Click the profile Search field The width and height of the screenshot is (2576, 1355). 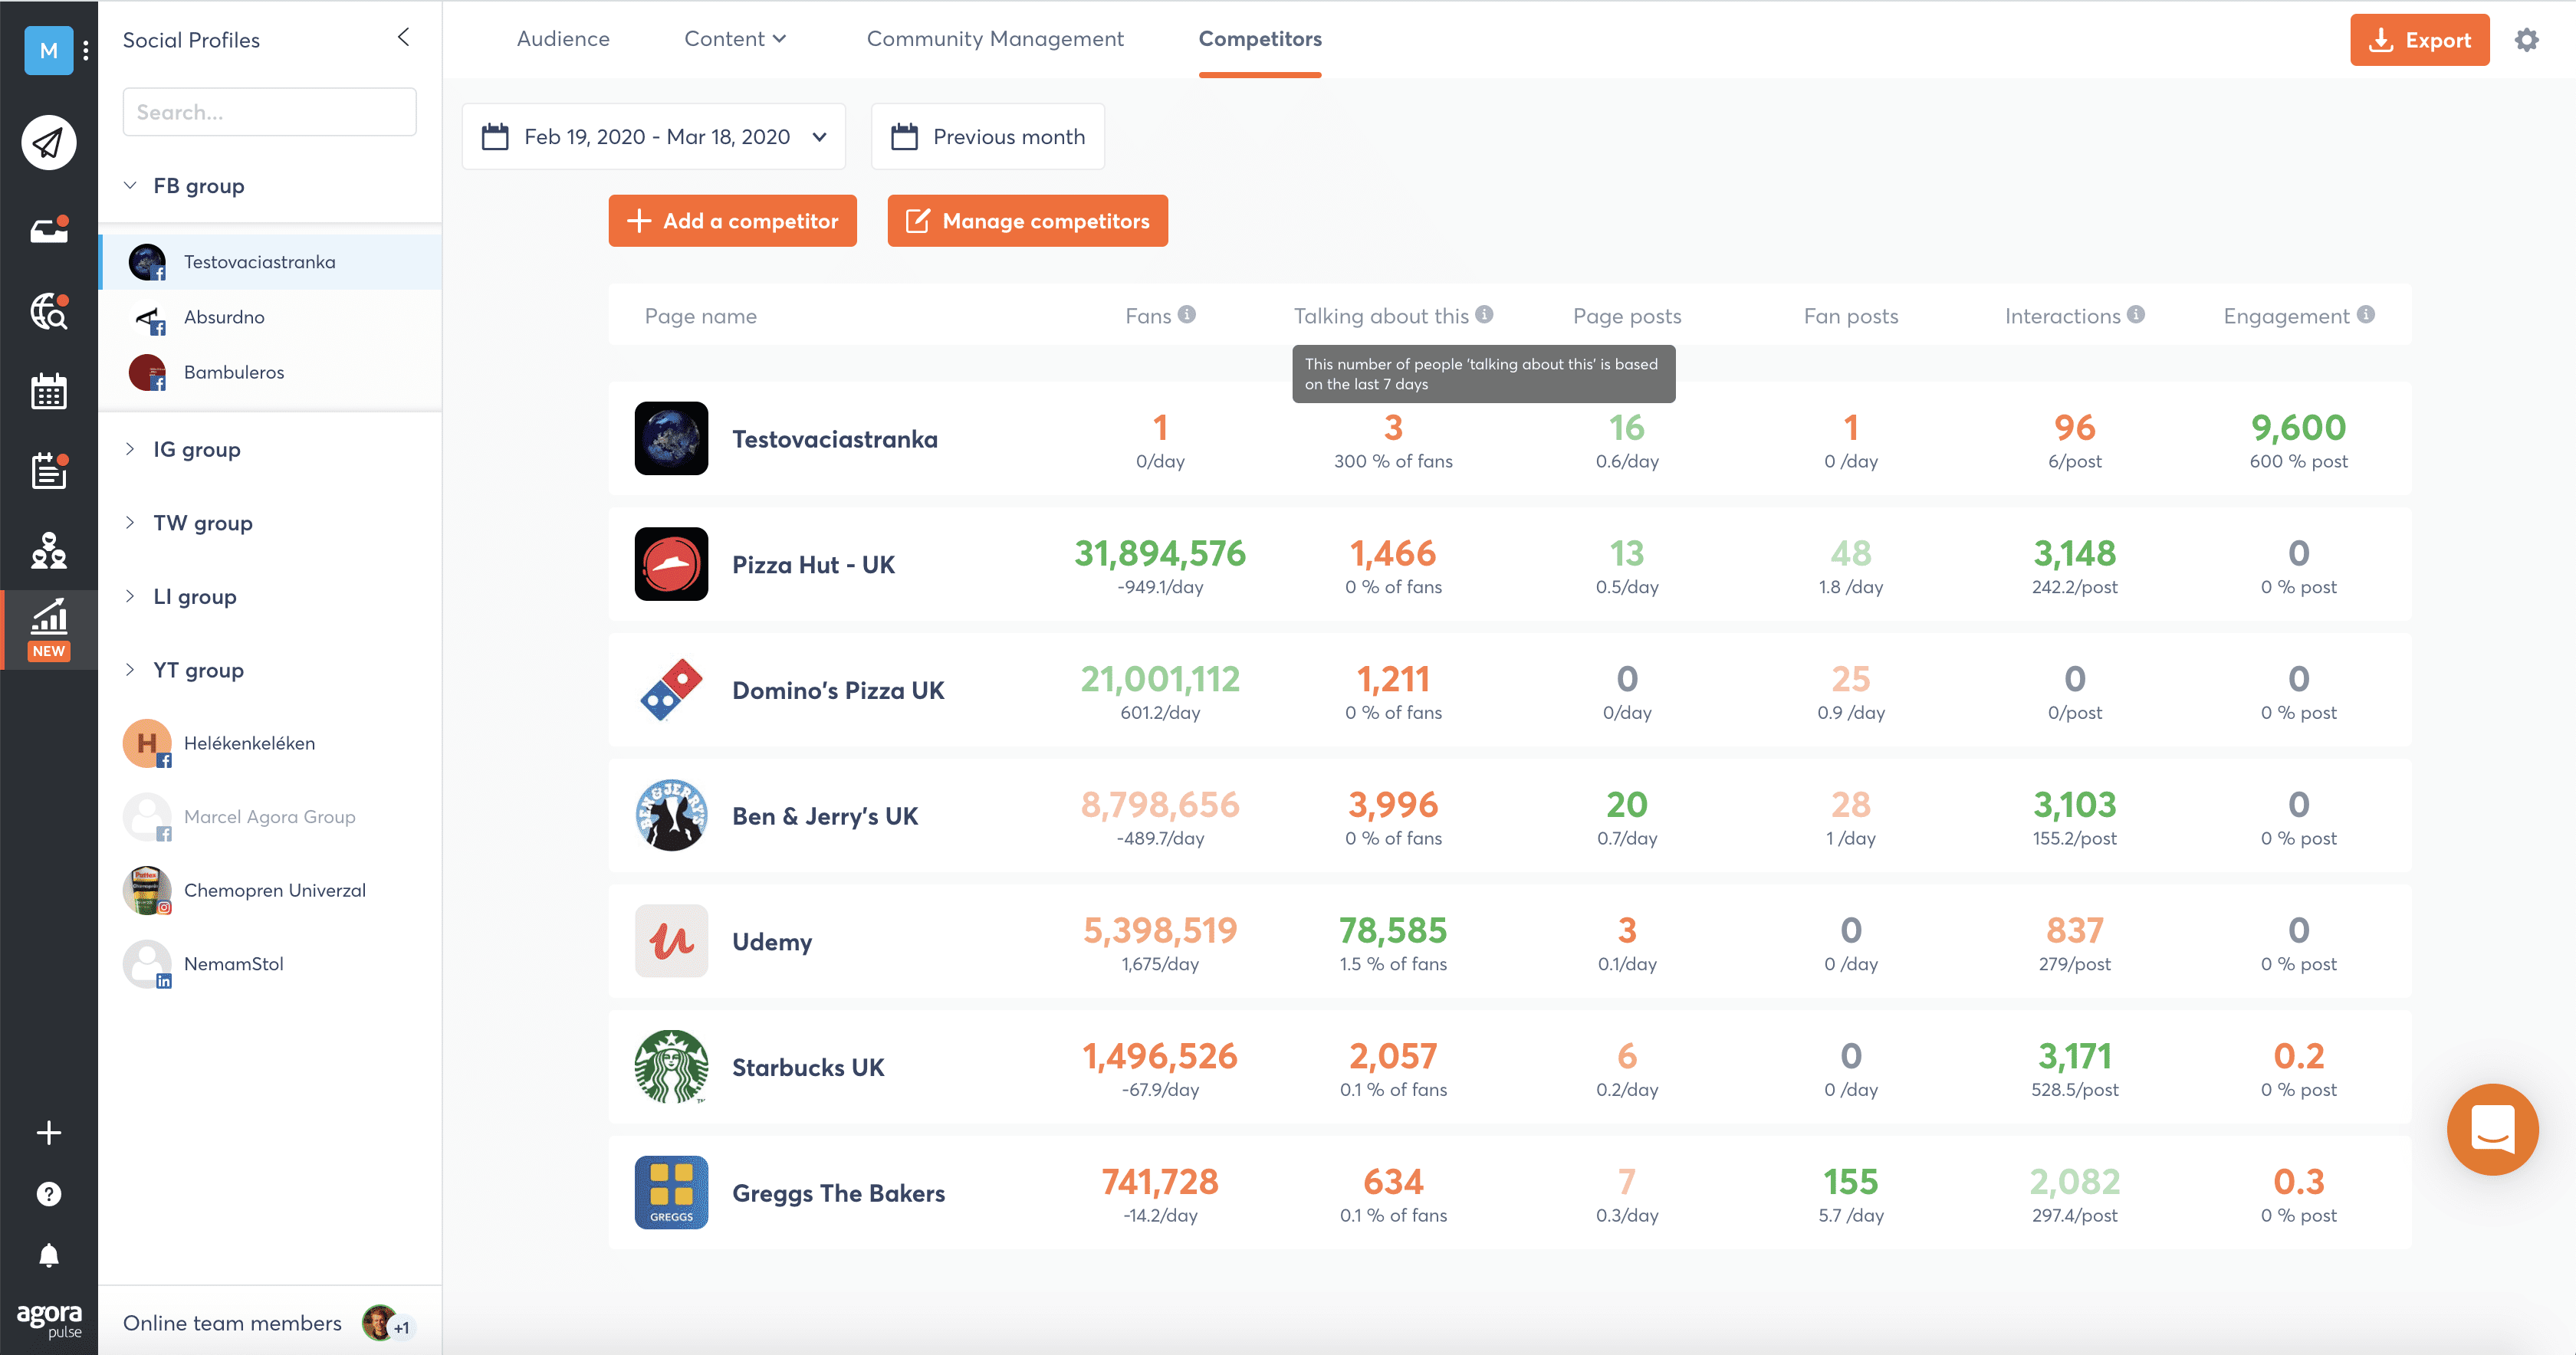(269, 112)
